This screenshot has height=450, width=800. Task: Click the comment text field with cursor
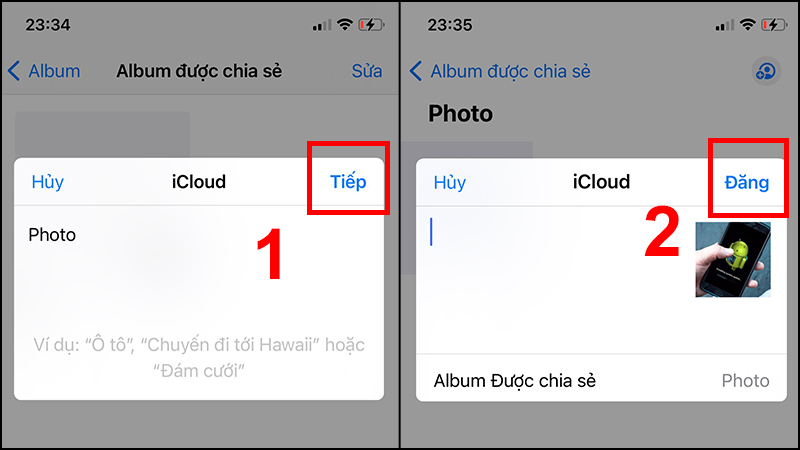pos(554,280)
